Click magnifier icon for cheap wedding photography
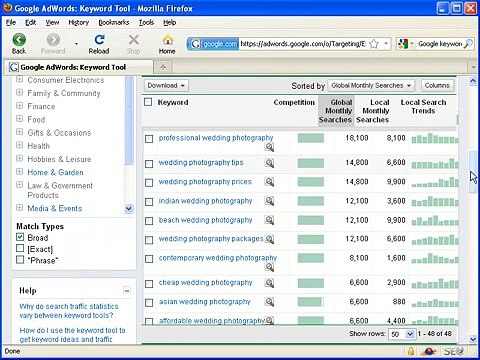Viewport: 480px width, 360px height. click(x=269, y=283)
